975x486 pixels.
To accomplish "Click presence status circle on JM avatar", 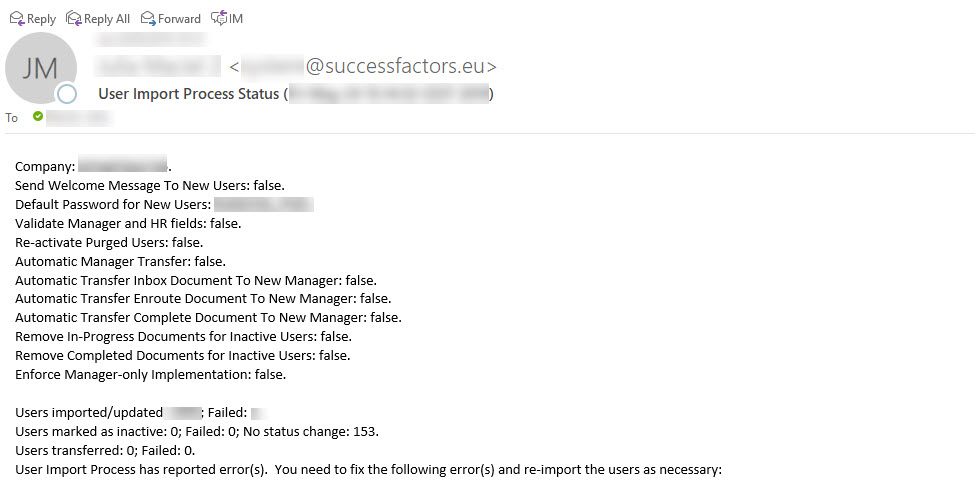I will [x=67, y=94].
